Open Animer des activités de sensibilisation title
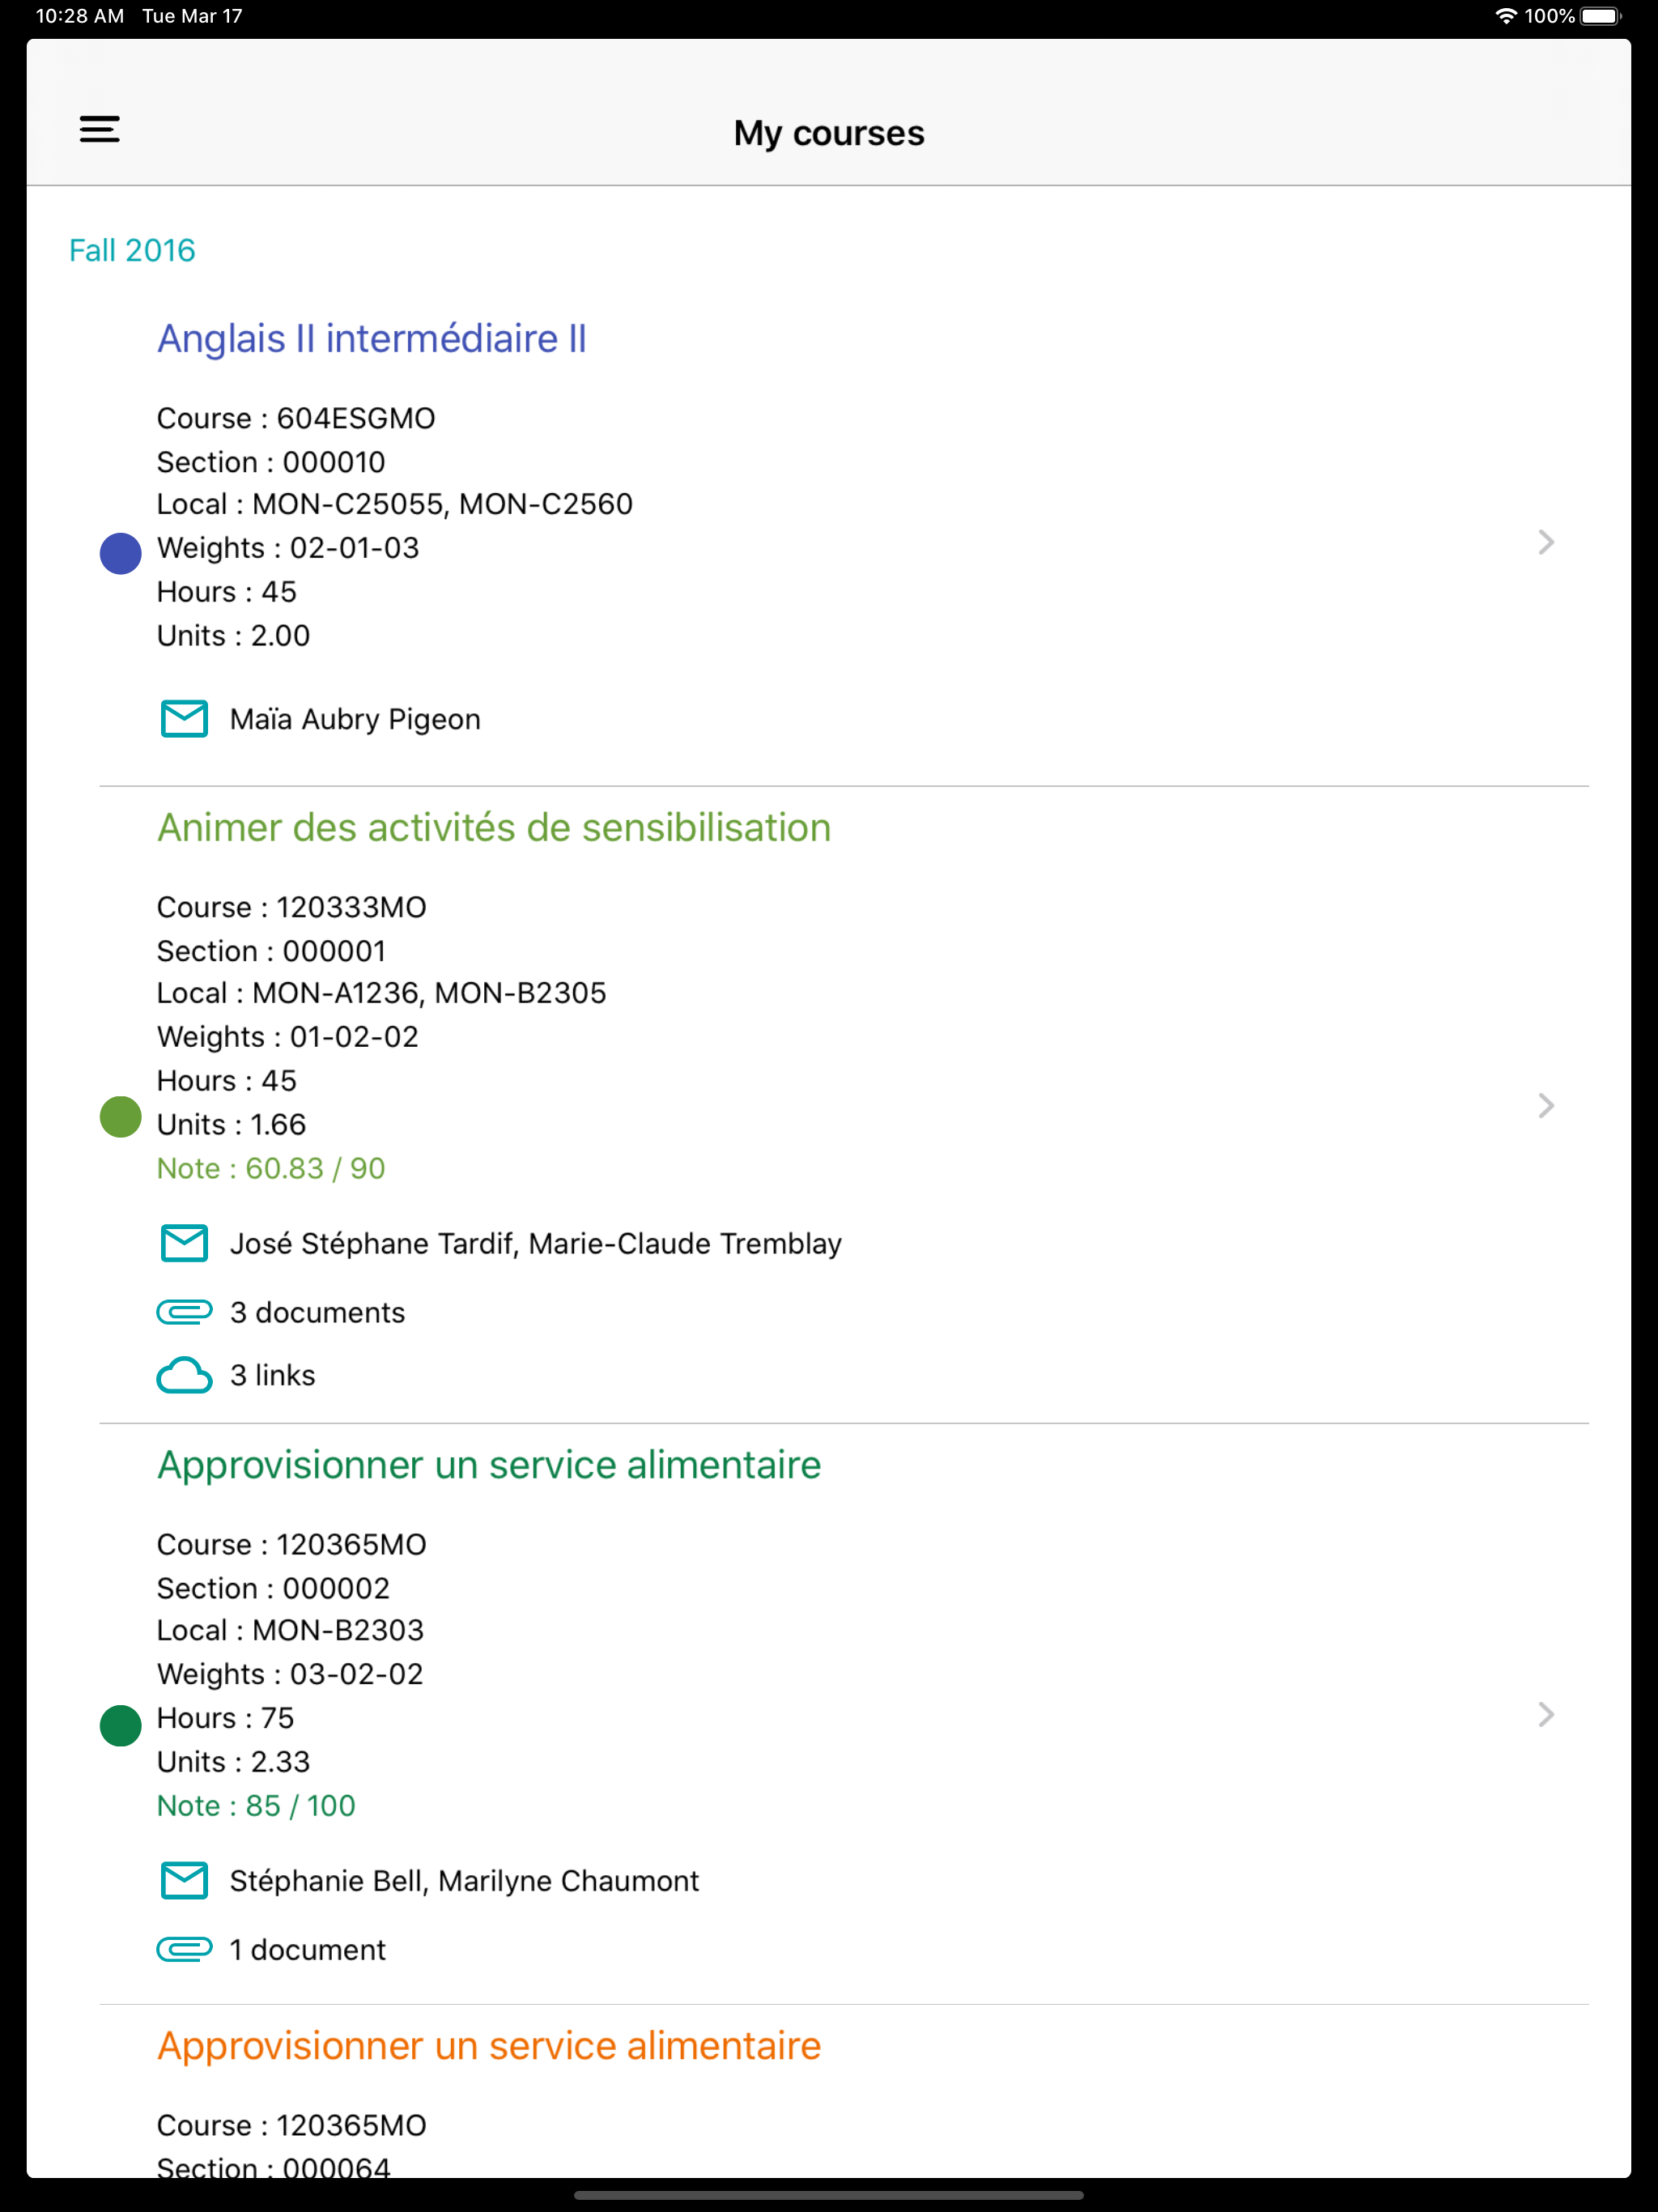The width and height of the screenshot is (1658, 2212). point(494,828)
